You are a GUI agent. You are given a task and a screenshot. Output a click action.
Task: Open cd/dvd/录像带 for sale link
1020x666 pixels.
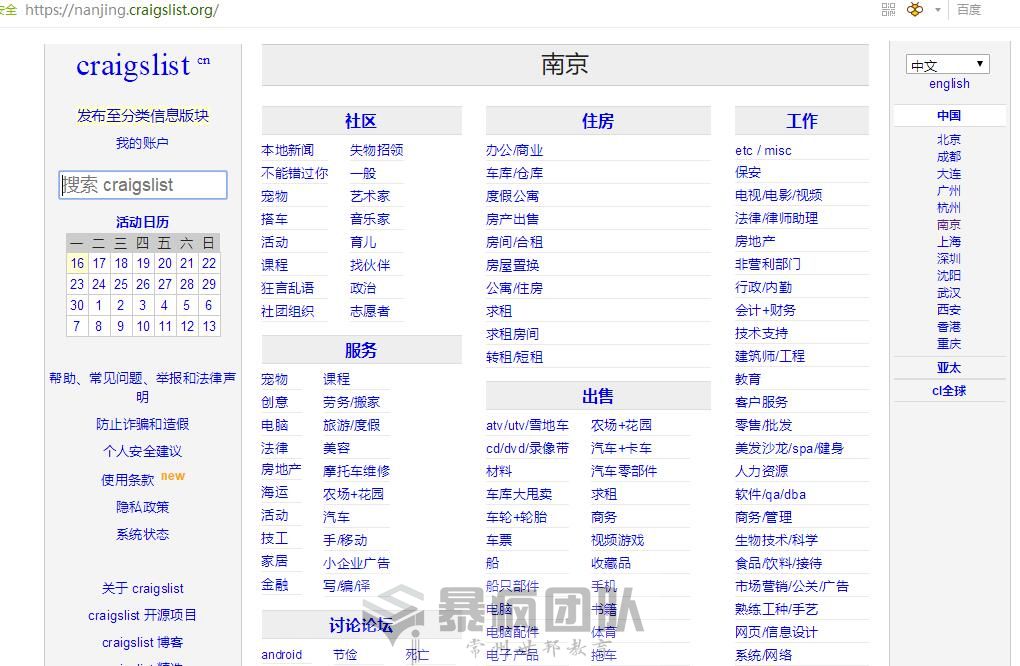pyautogui.click(x=528, y=448)
